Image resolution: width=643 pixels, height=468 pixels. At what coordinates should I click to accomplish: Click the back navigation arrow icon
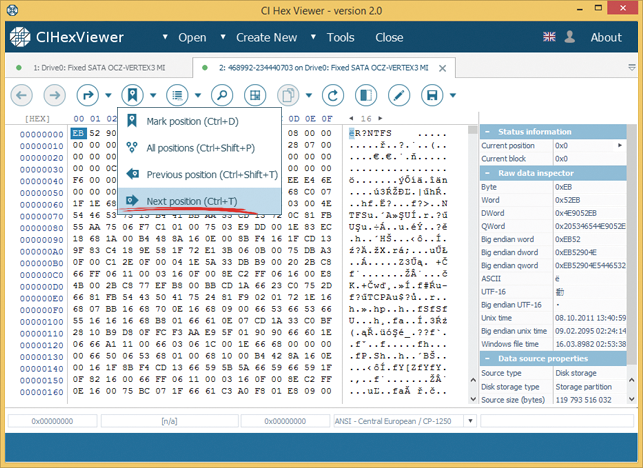tap(21, 95)
